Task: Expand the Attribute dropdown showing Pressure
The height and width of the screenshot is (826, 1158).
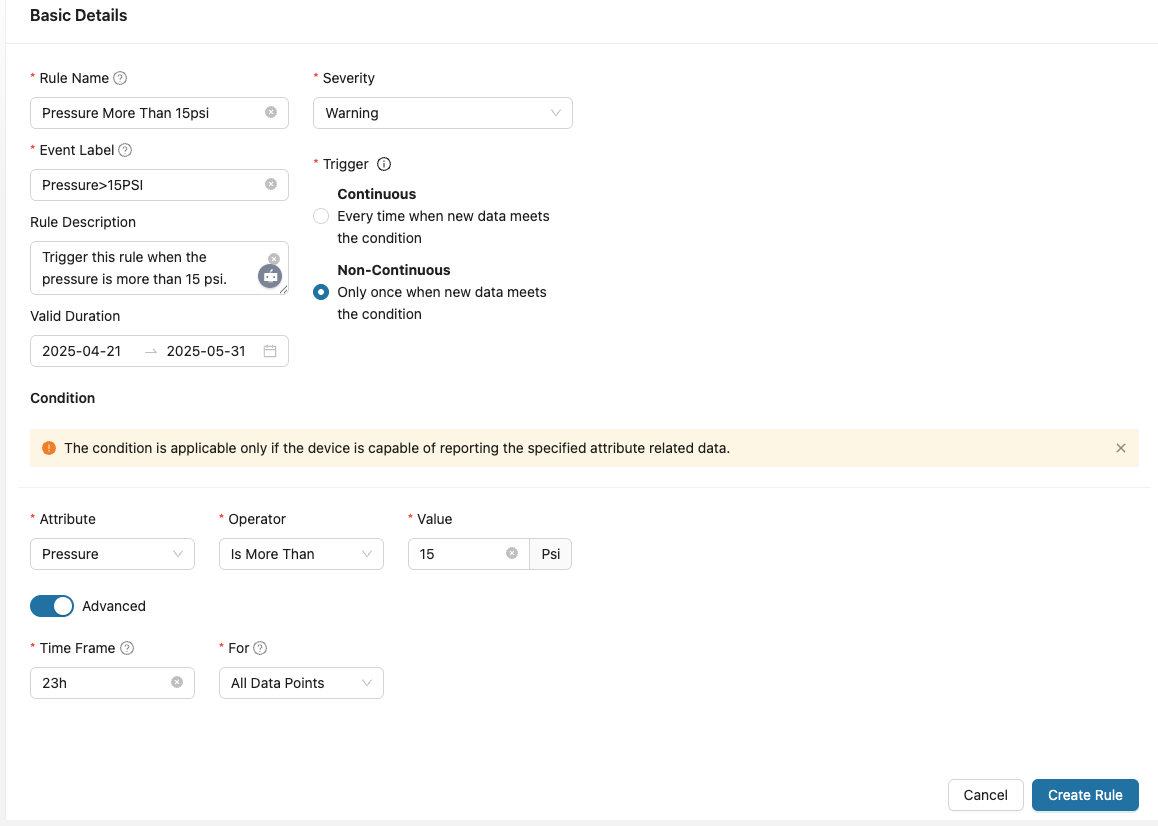Action: (112, 554)
